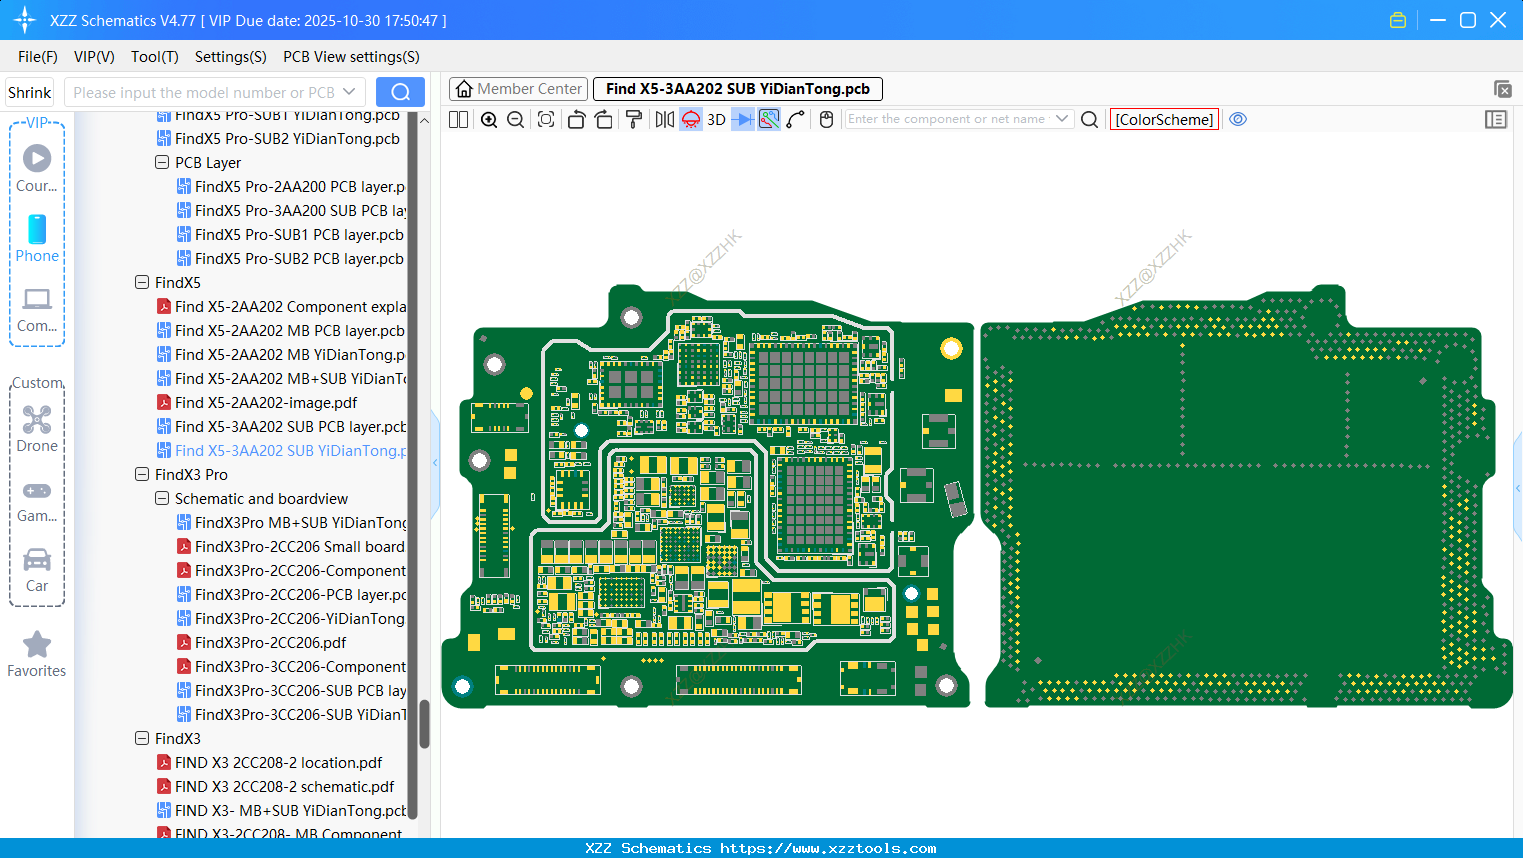Image resolution: width=1523 pixels, height=858 pixels.
Task: Switch to the Member Center tab
Action: [518, 89]
